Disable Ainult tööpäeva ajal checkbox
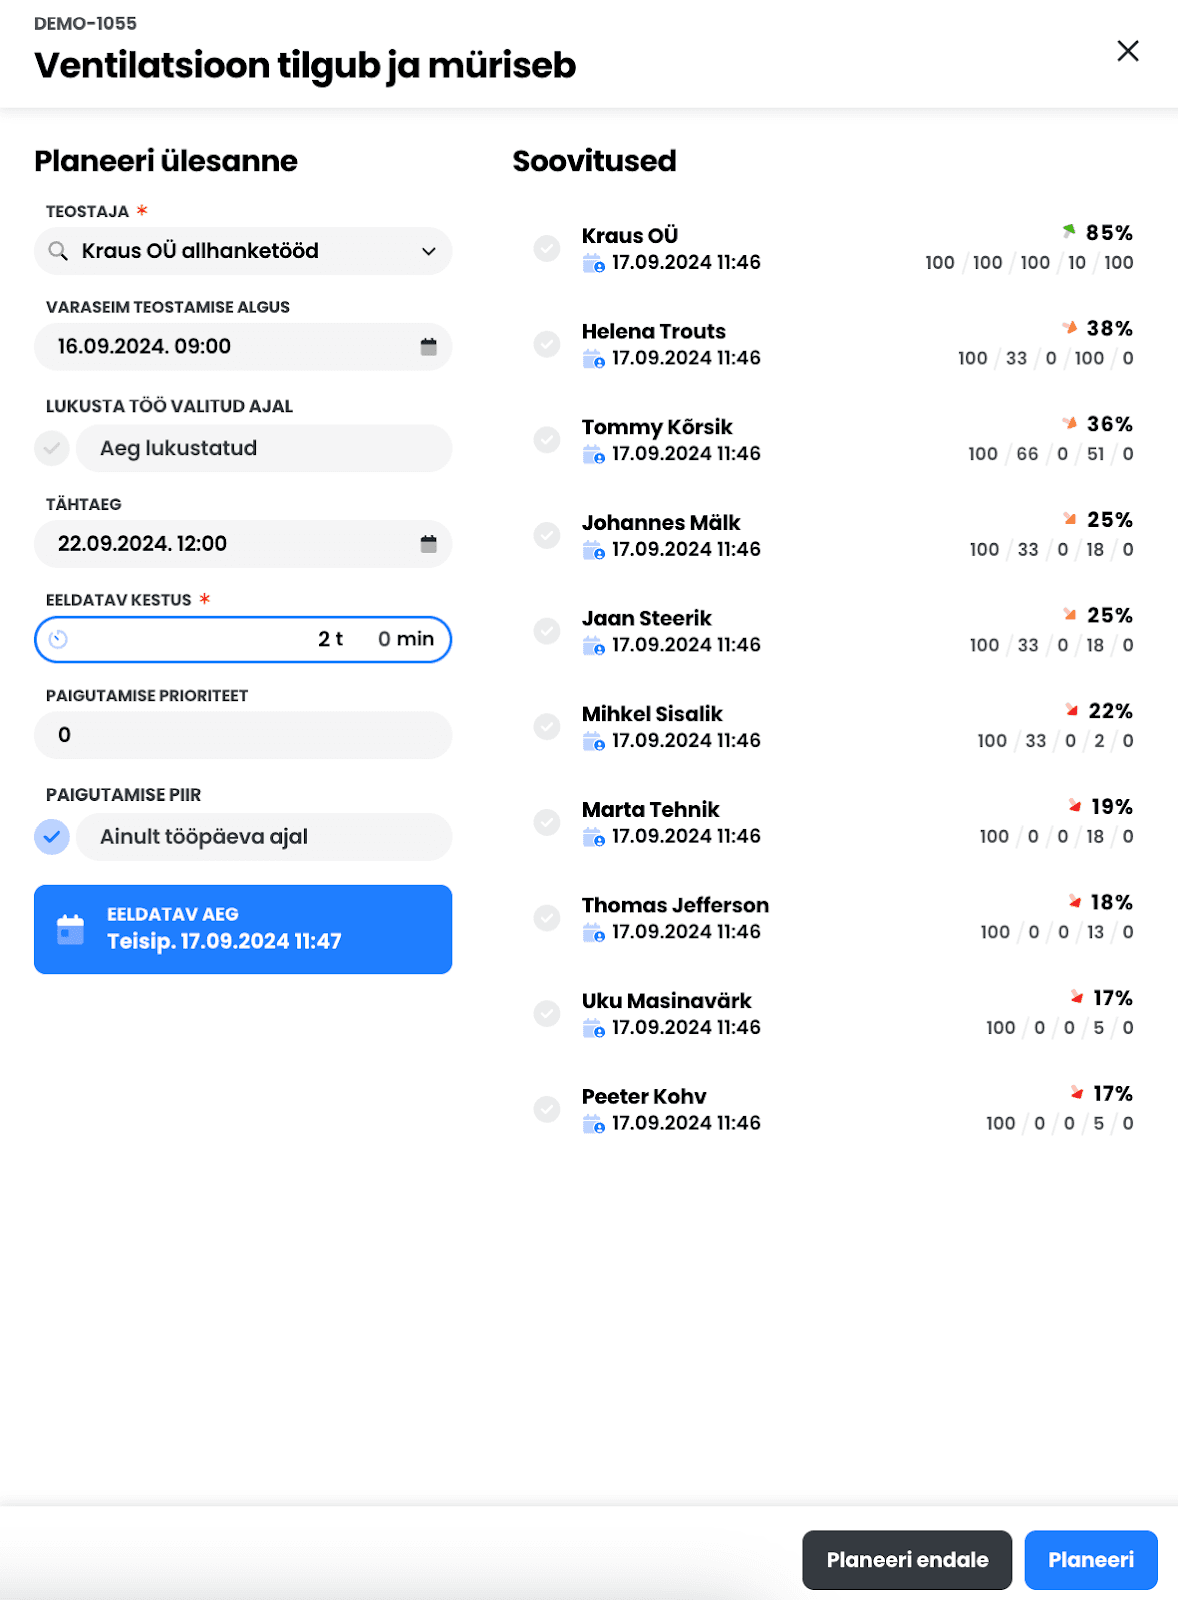This screenshot has height=1600, width=1178. click(52, 836)
